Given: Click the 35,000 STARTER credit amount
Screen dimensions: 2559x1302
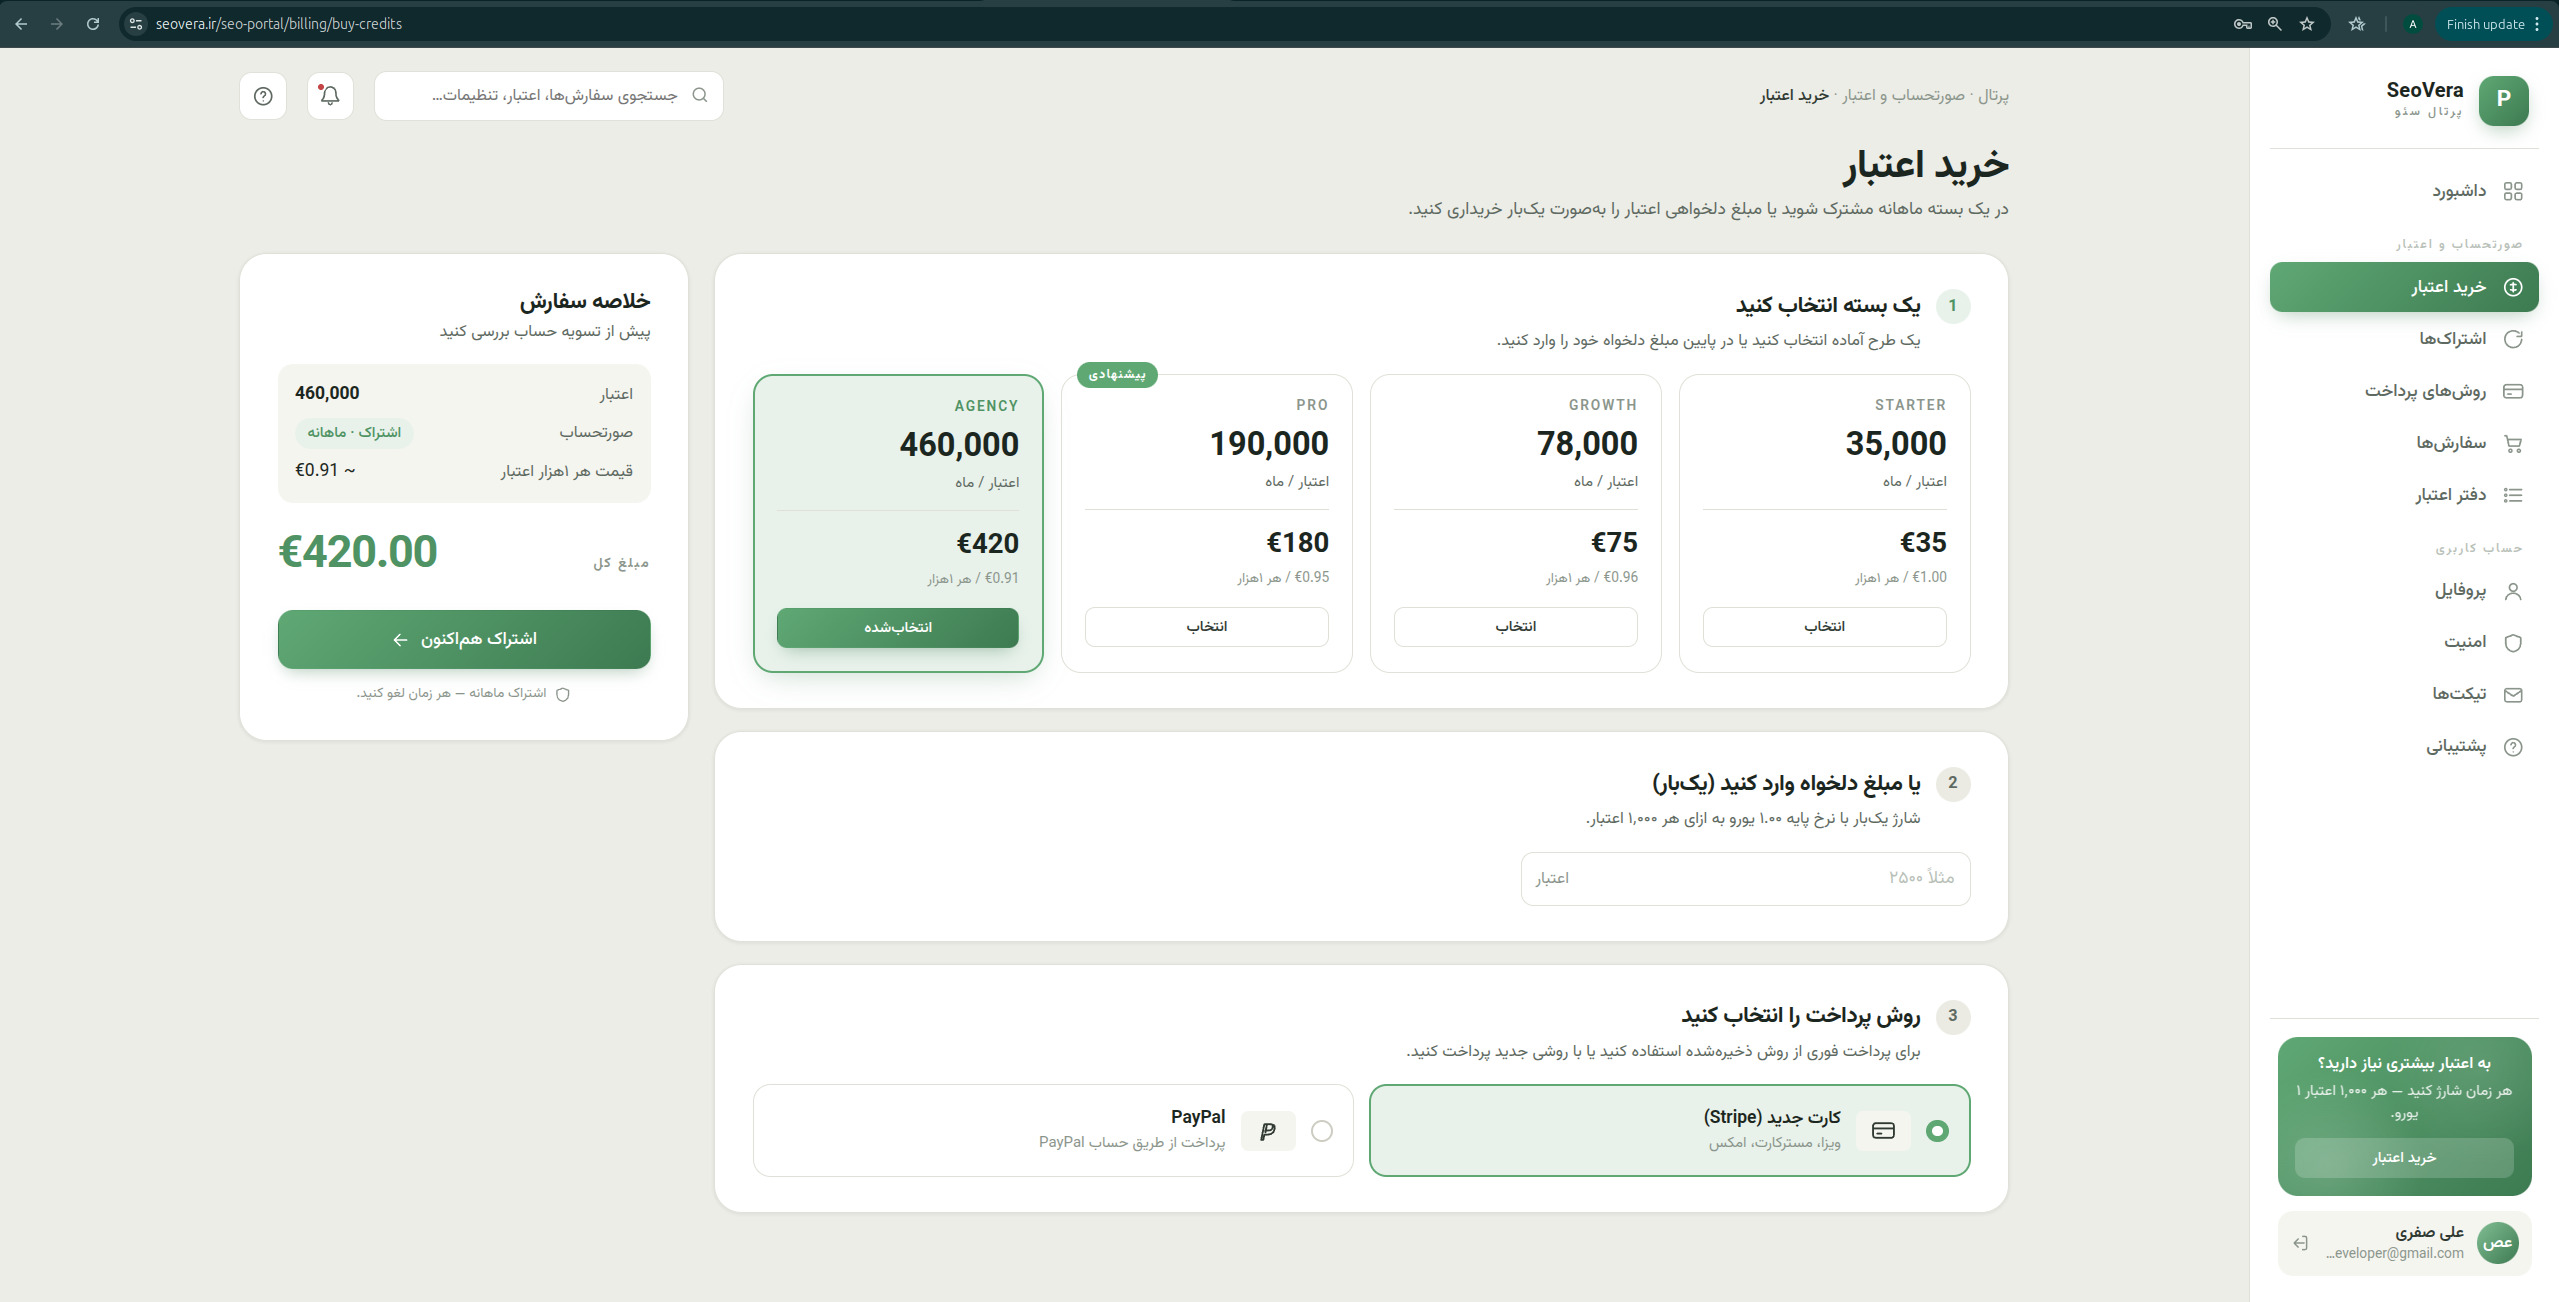Looking at the screenshot, I should (1895, 444).
